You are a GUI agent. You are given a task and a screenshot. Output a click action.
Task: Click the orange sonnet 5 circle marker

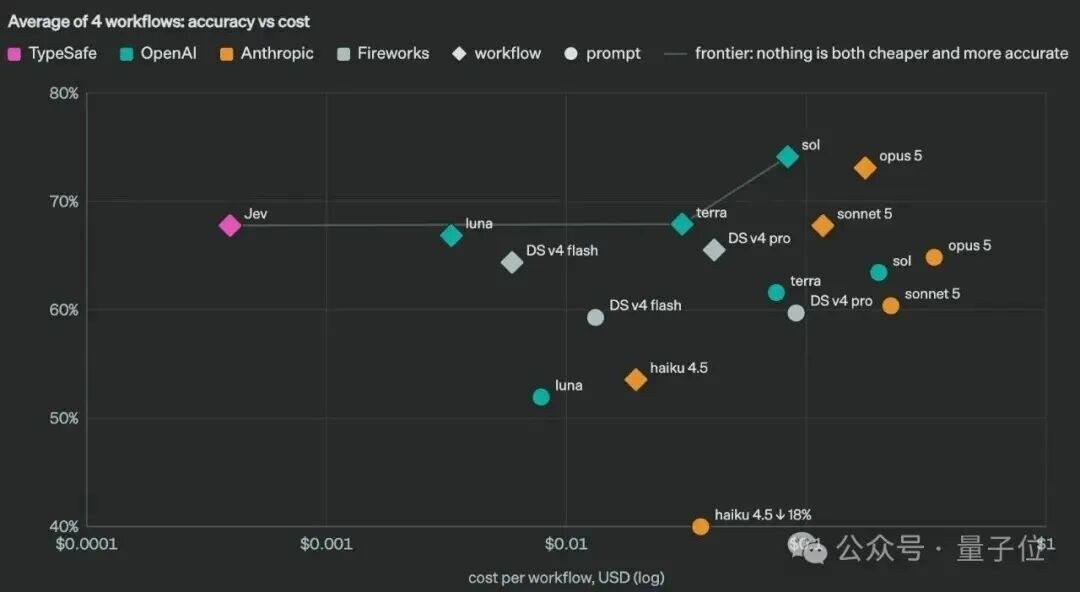[891, 305]
